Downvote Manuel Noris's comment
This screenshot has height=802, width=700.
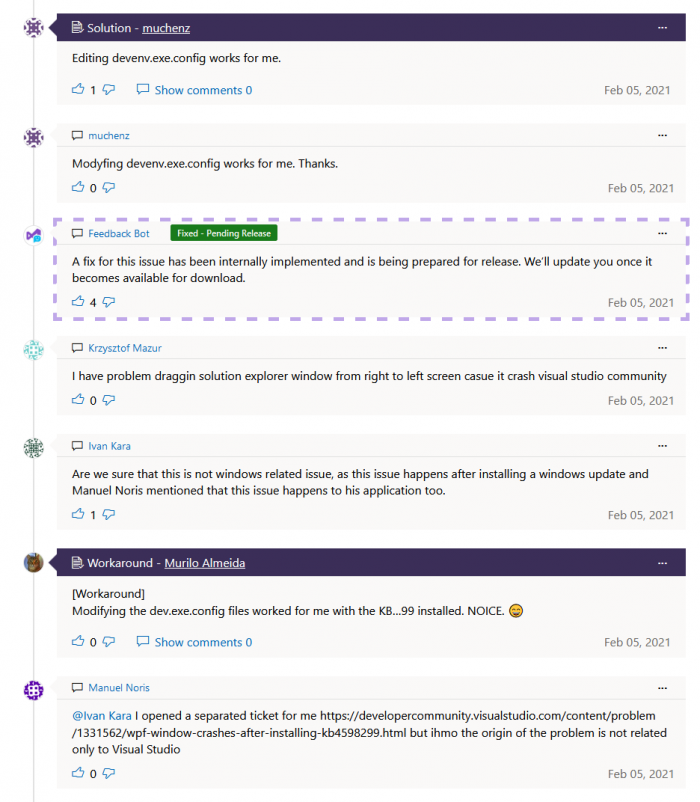109,773
